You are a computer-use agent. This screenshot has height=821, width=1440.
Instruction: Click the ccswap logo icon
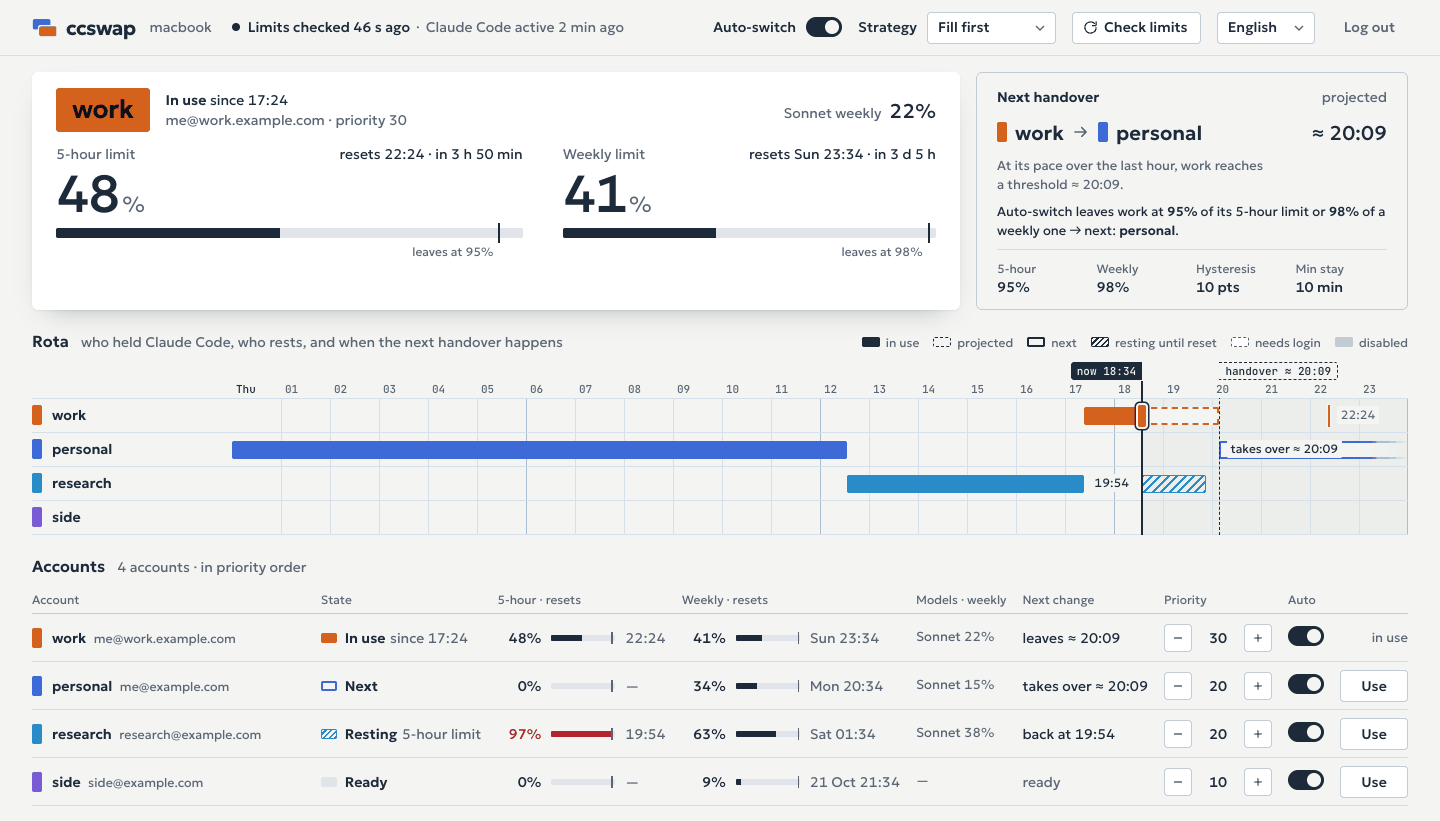[44, 27]
